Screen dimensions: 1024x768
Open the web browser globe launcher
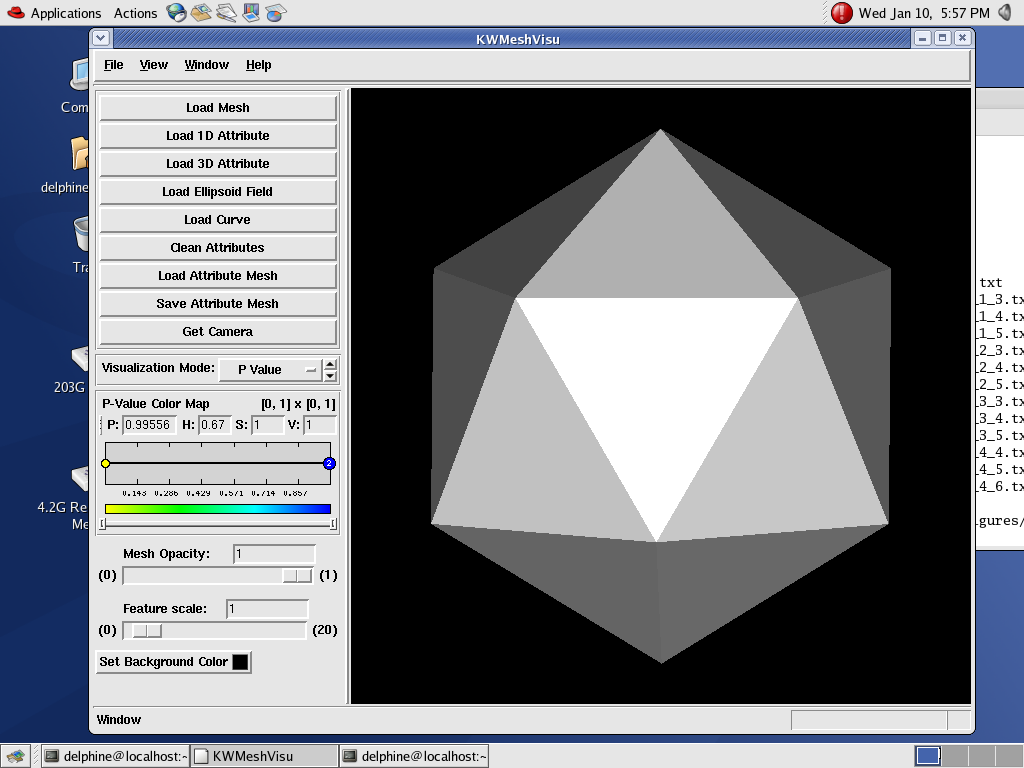click(x=177, y=13)
